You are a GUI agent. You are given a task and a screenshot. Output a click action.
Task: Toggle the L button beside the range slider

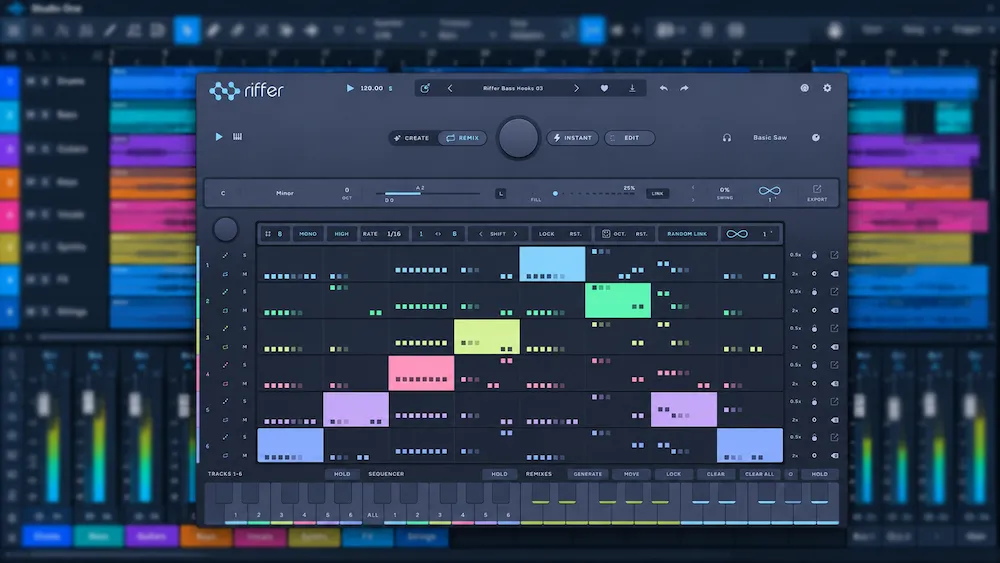pos(501,193)
